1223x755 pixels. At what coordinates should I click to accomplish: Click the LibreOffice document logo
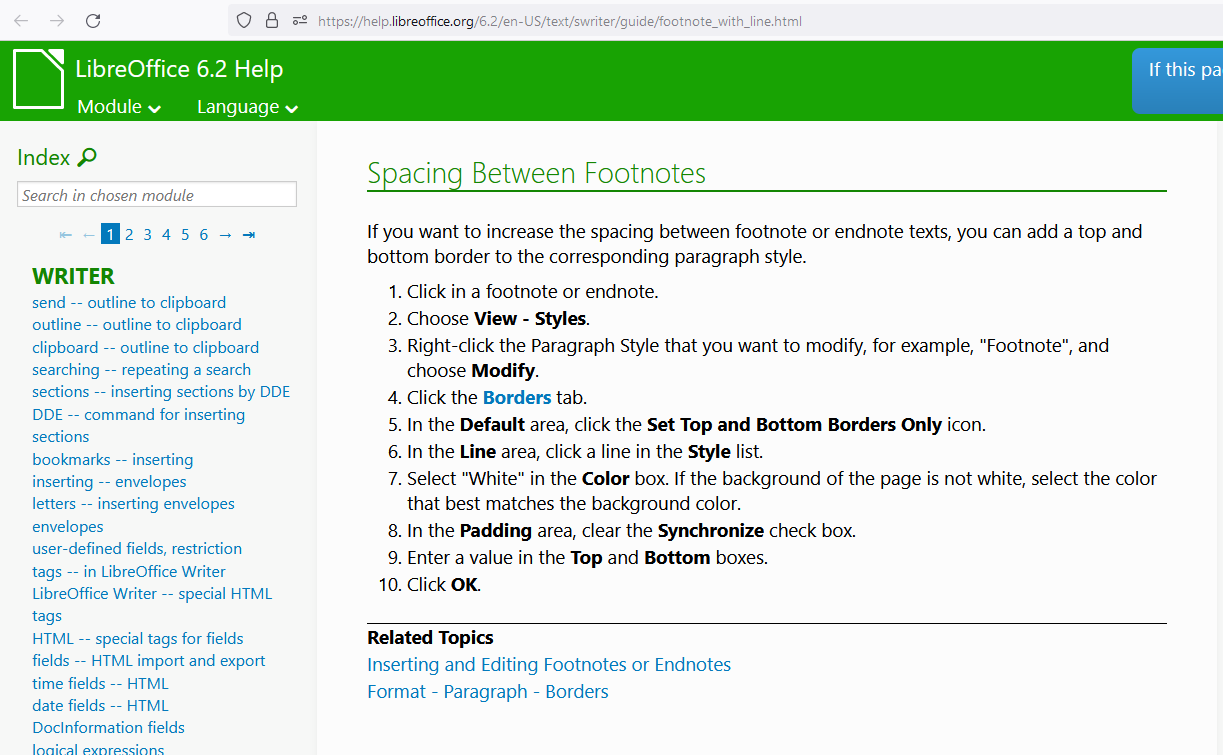coord(36,80)
